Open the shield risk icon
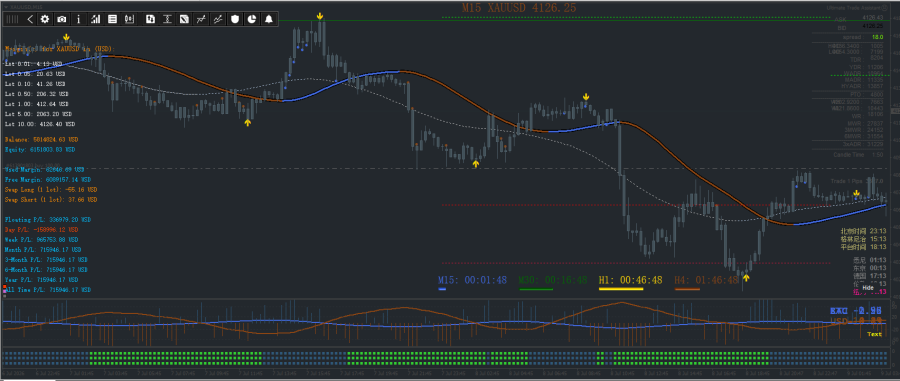This screenshot has height=381, width=900. coord(235,19)
